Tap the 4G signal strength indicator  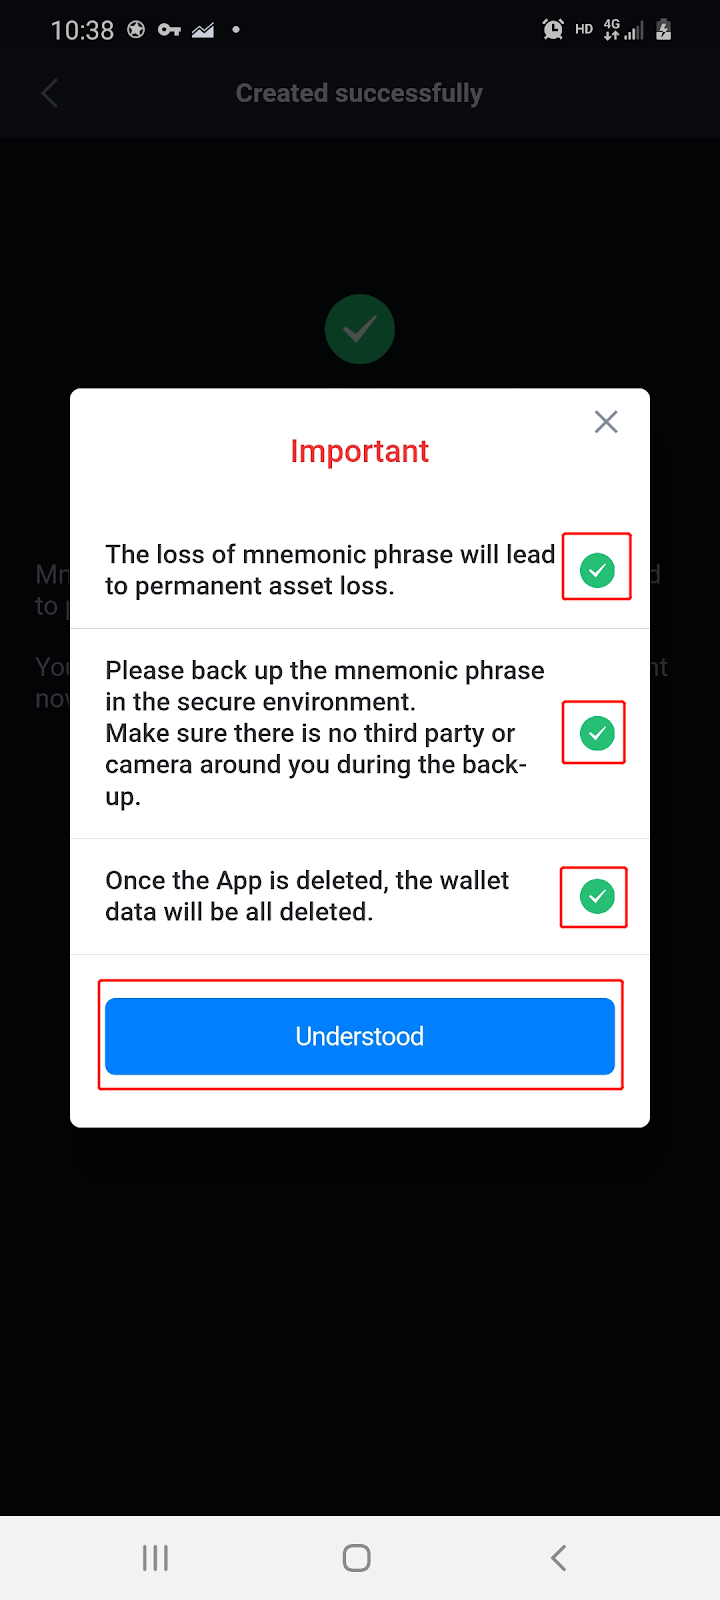click(x=622, y=30)
